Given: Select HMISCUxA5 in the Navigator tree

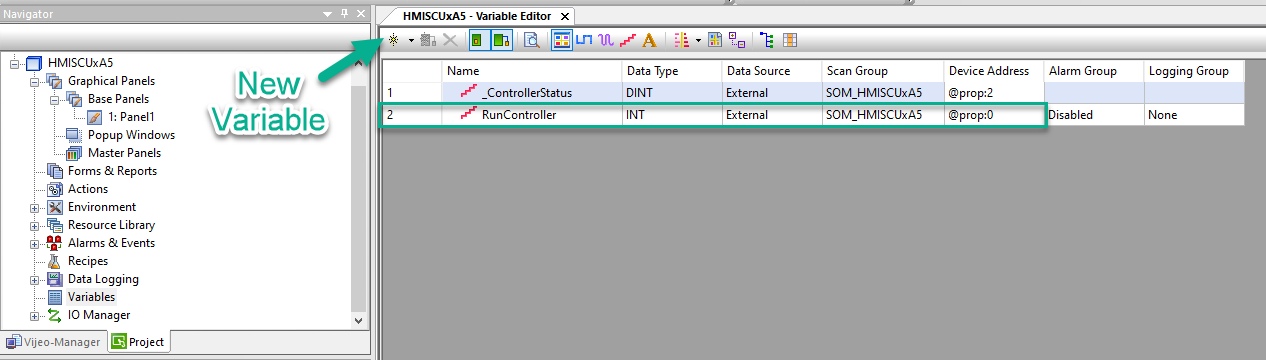Looking at the screenshot, I should pos(81,63).
